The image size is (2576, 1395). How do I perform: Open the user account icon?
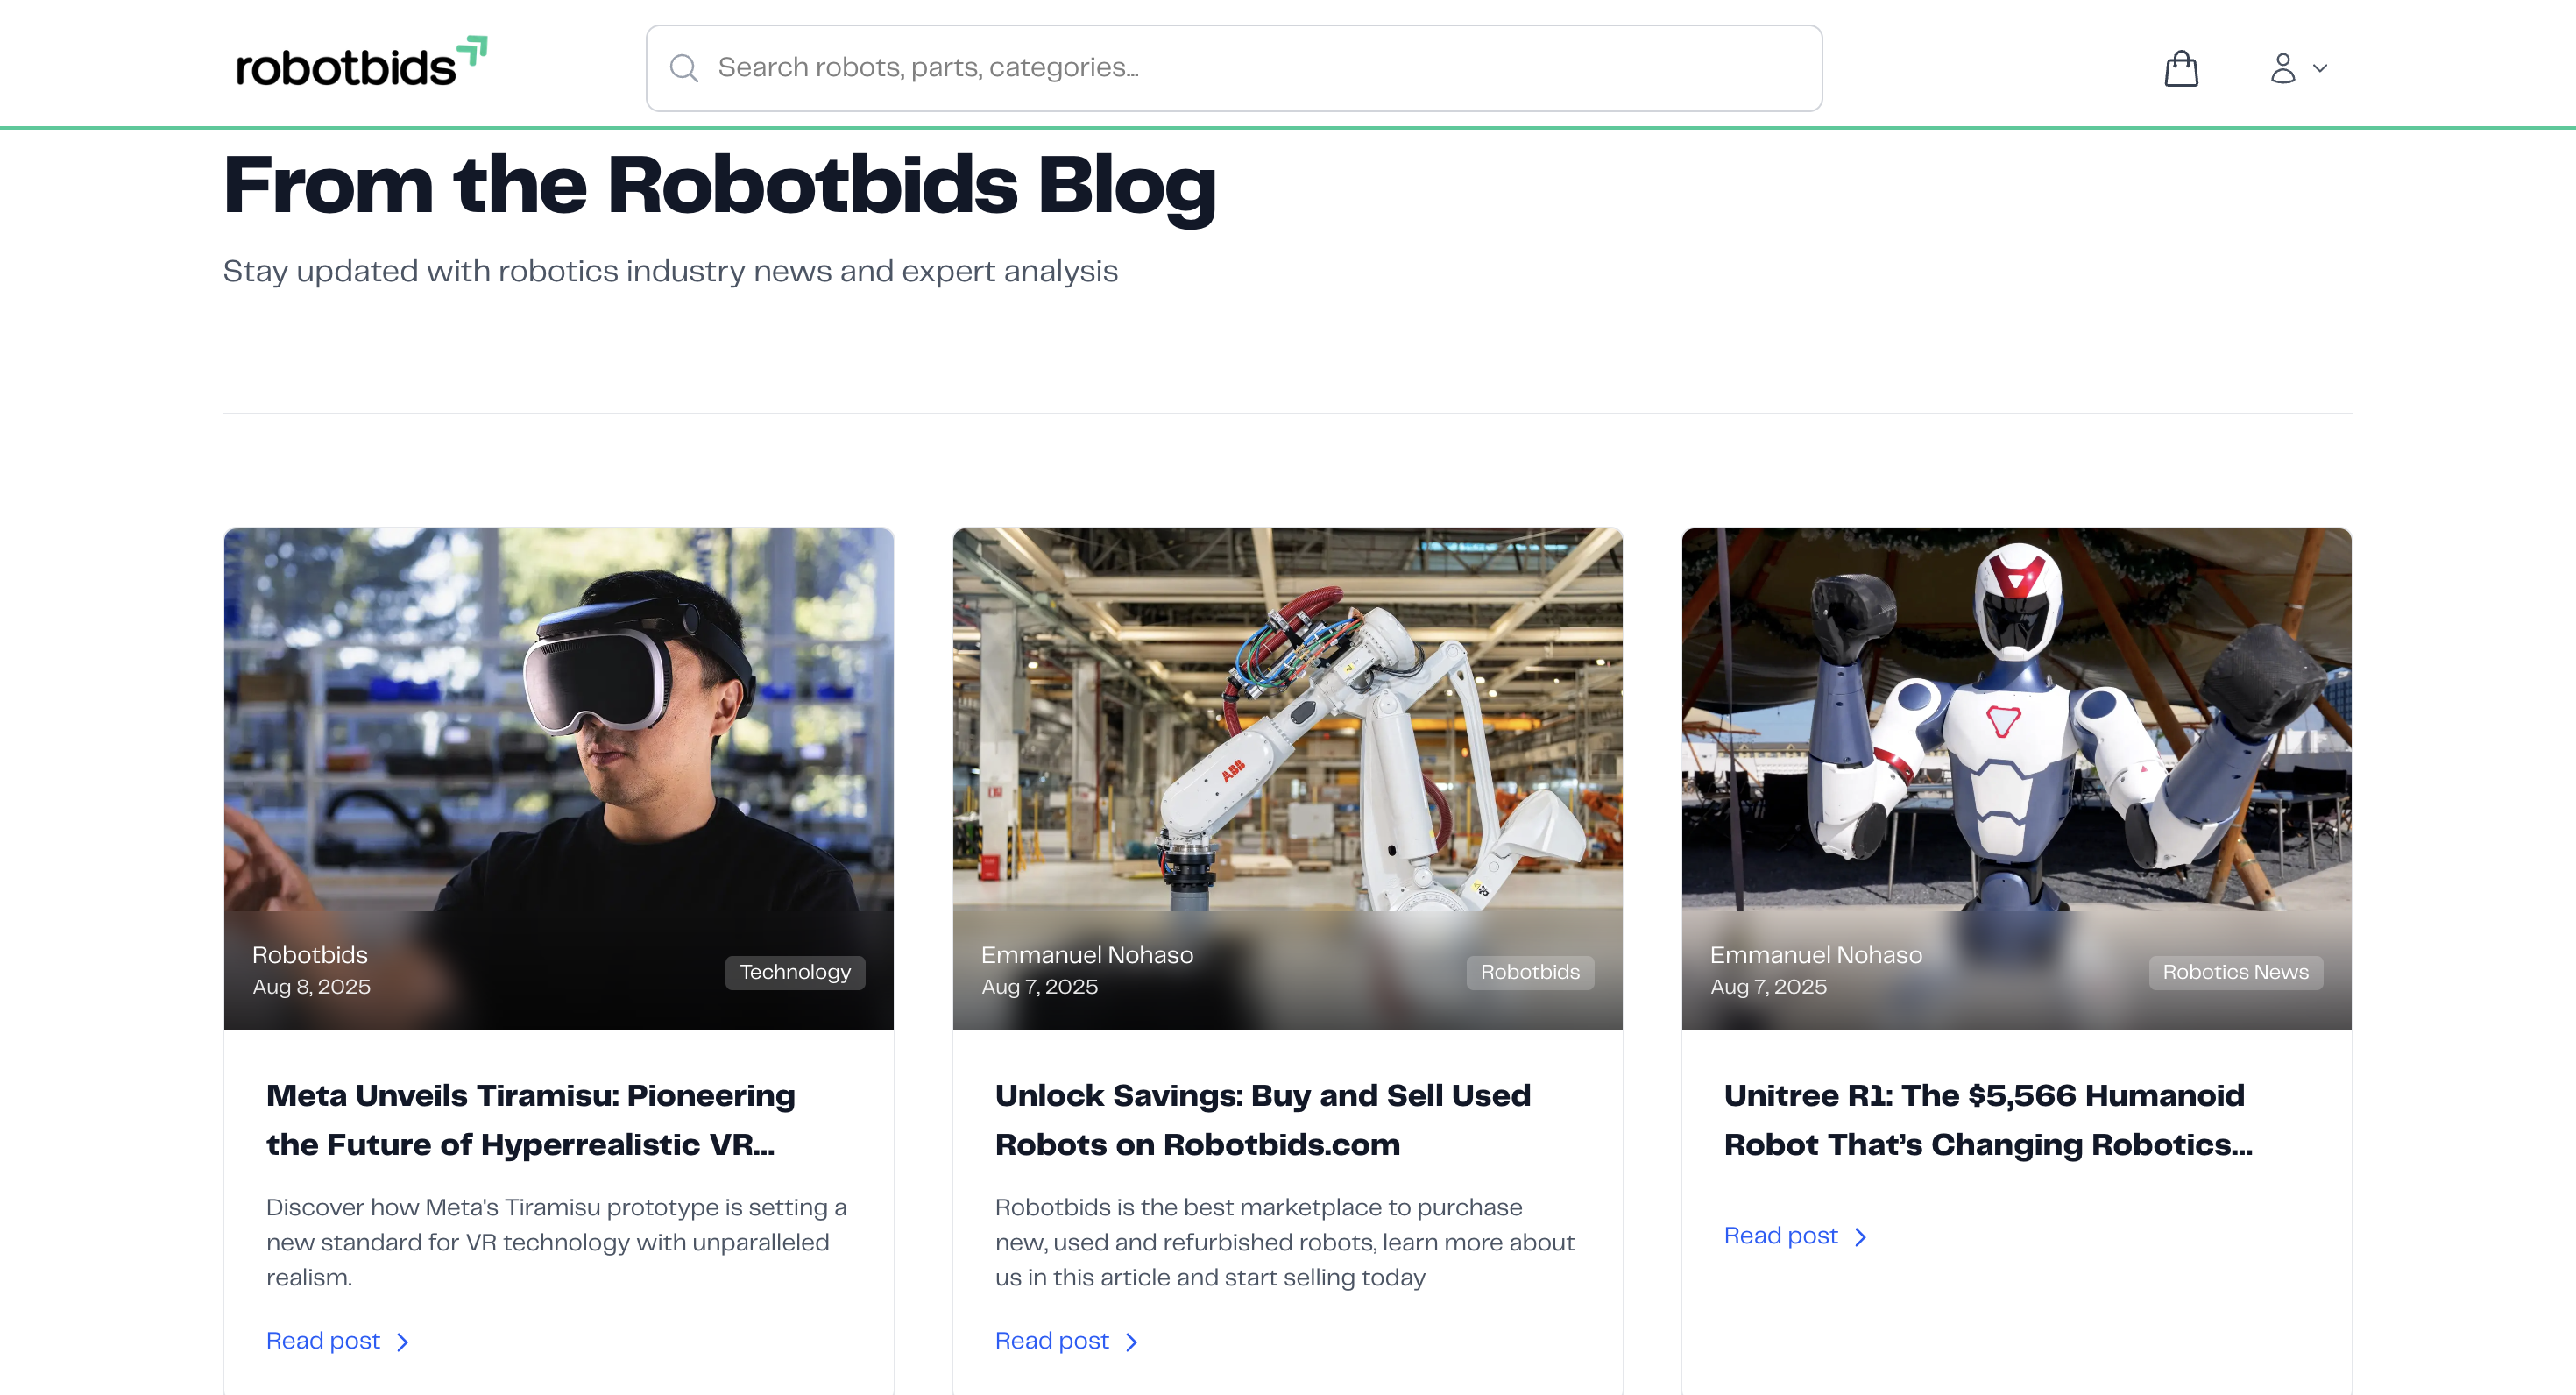[2283, 68]
